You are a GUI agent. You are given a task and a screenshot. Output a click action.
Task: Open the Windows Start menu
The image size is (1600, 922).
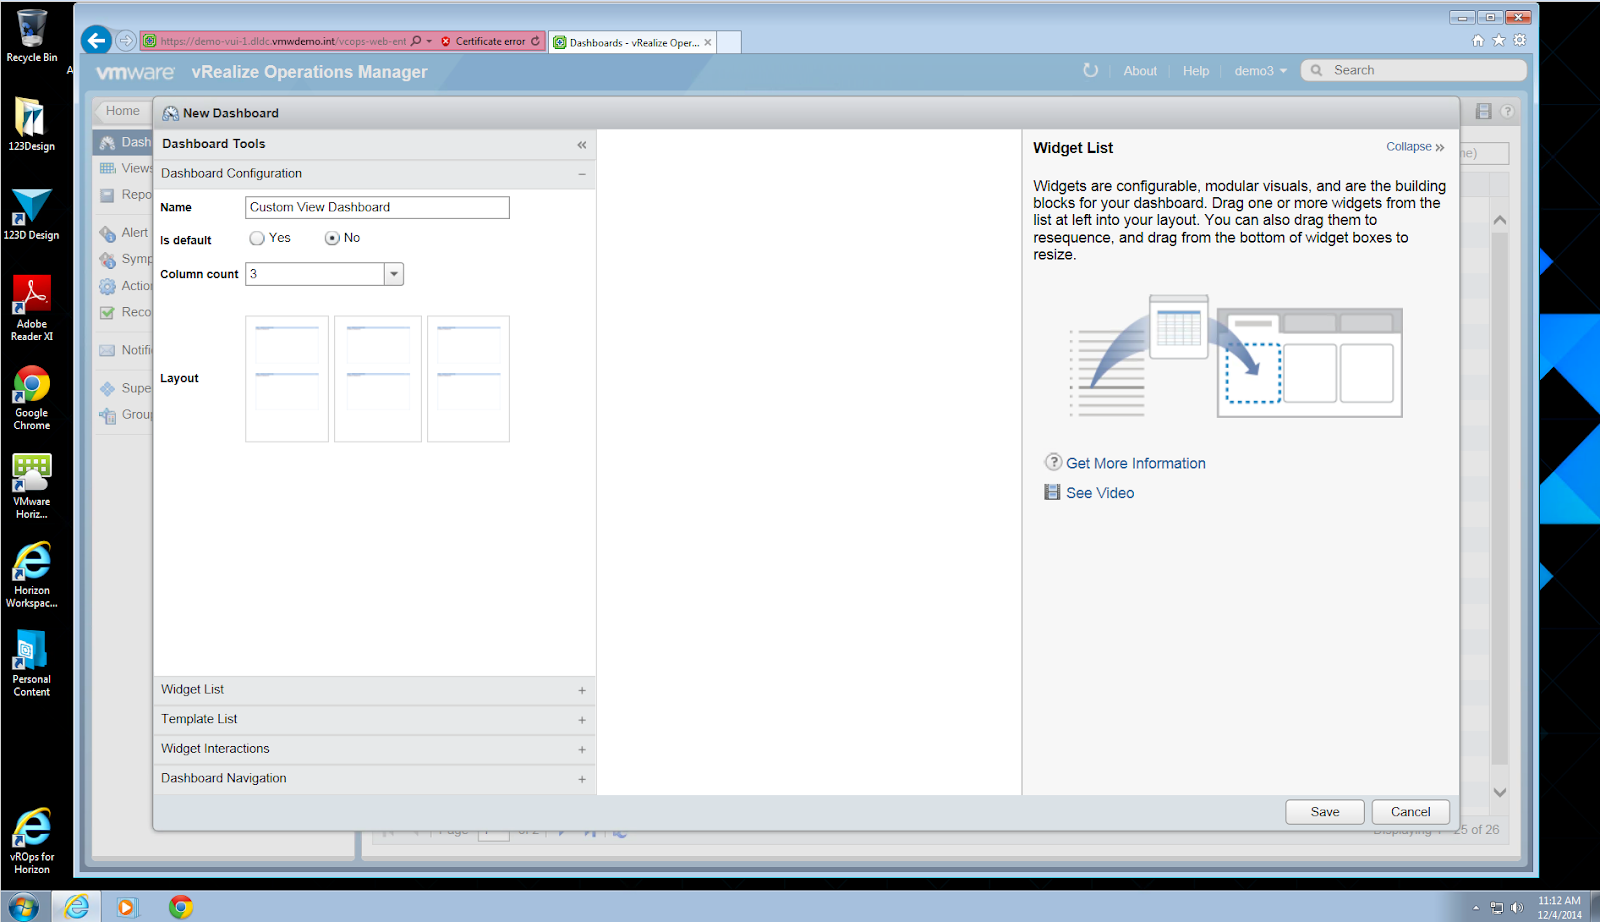pyautogui.click(x=22, y=907)
